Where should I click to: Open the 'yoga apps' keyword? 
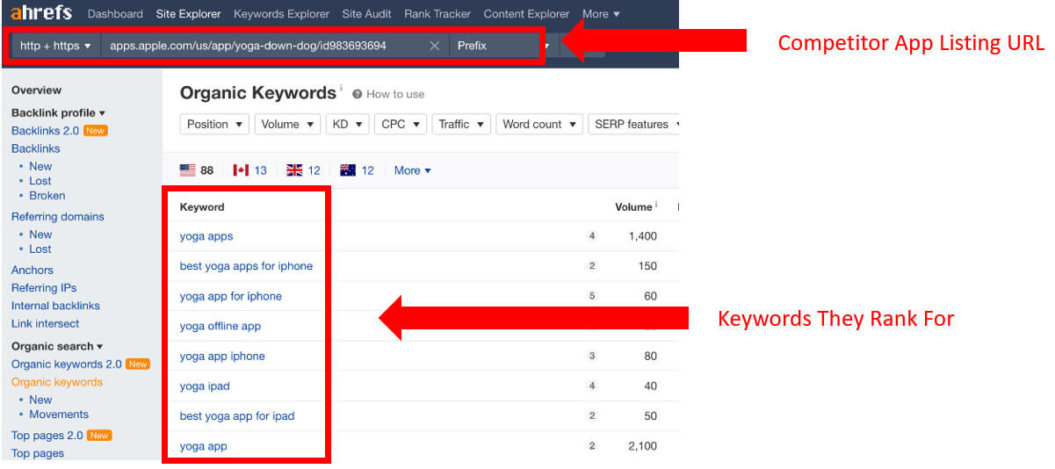tap(207, 236)
